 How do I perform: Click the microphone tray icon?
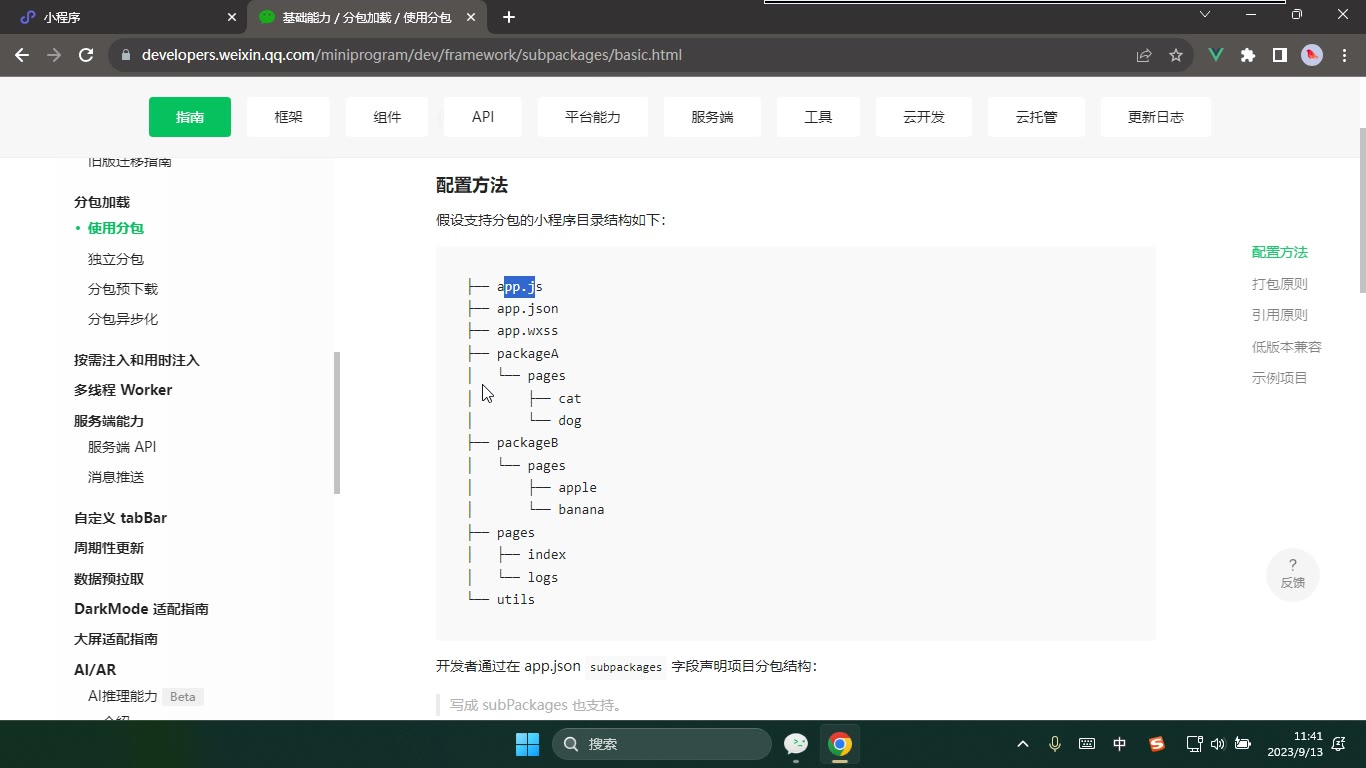[1055, 744]
